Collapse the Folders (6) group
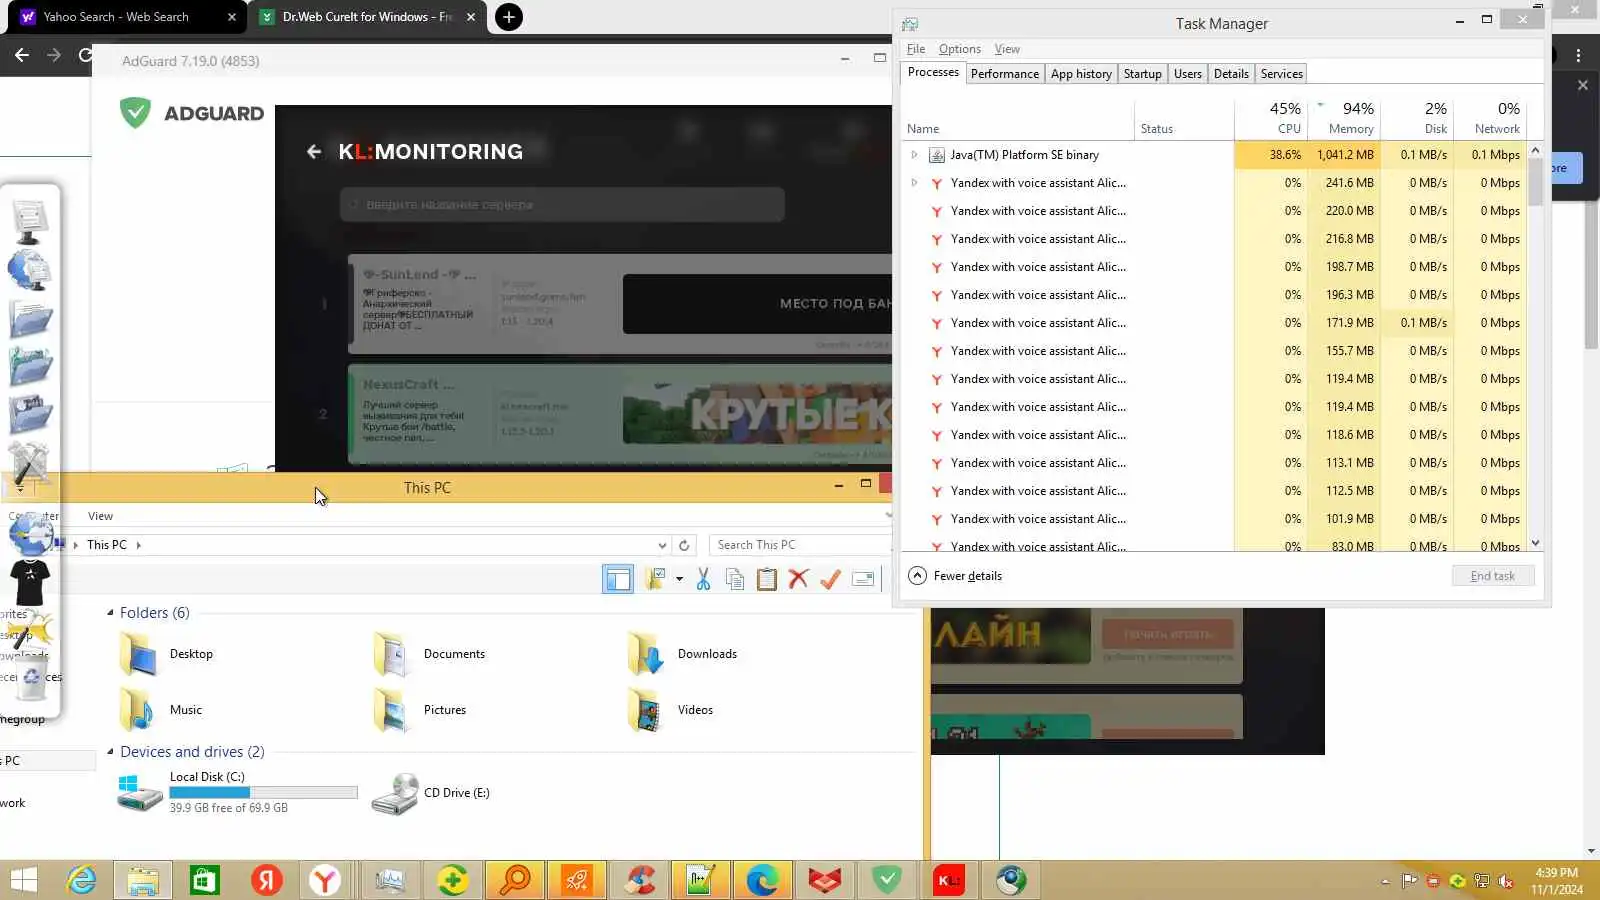The image size is (1600, 900). [110, 613]
